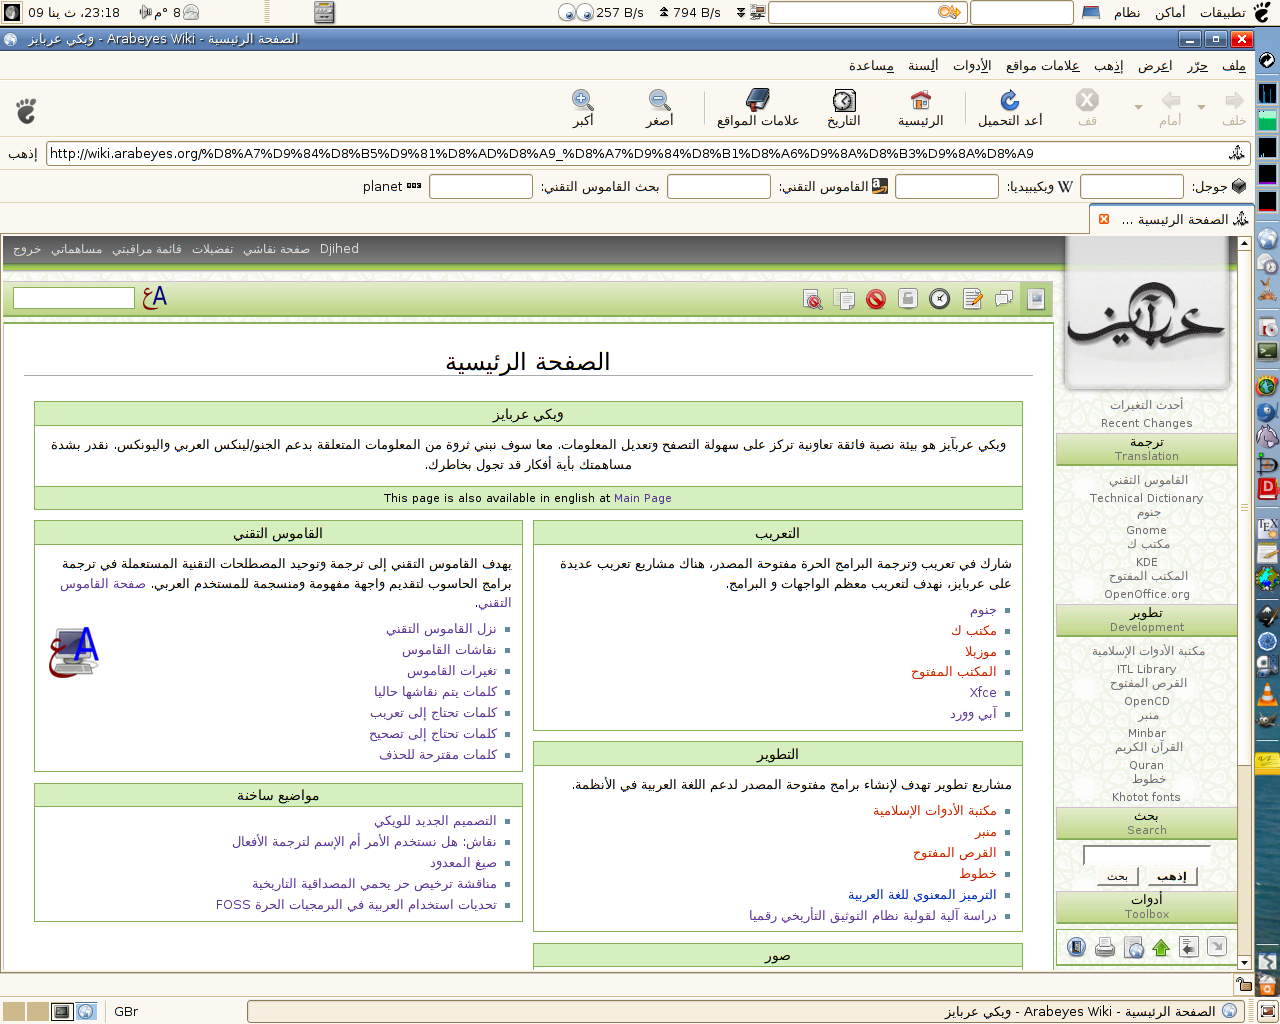The height and width of the screenshot is (1024, 1280).
Task: Open the Xfce link in translation list
Action: coord(983,693)
